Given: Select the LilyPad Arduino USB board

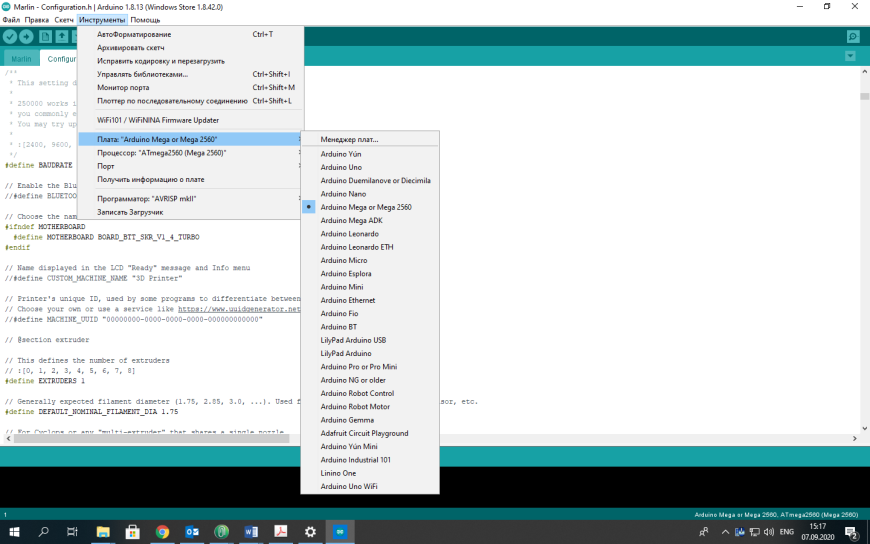Looking at the screenshot, I should [370, 340].
